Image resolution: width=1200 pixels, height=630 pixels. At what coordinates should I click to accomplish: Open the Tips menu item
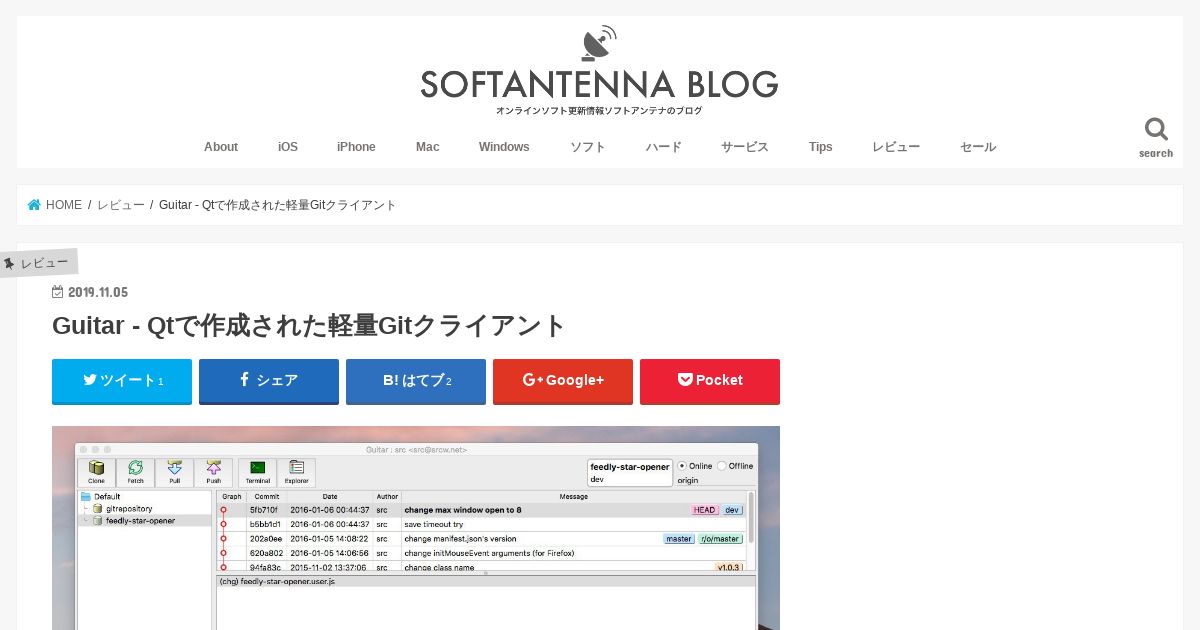click(x=821, y=147)
